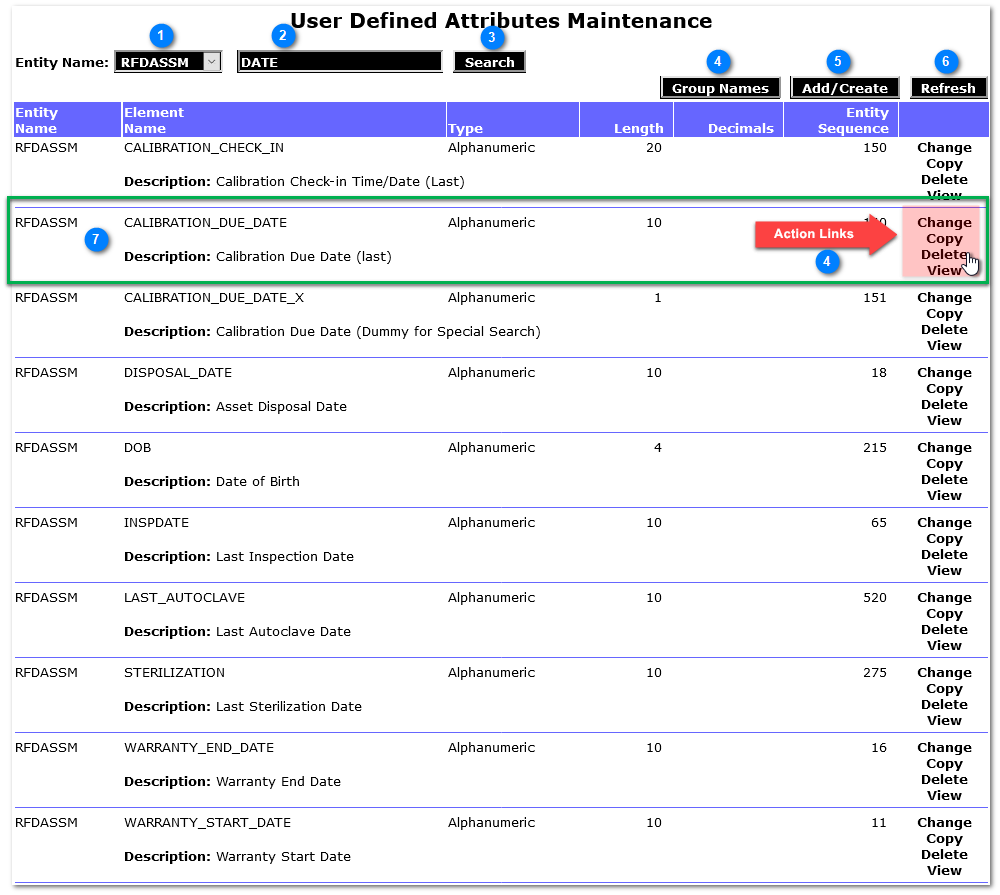View the CALIBRATION_DUE_DATE_X attribute
Screen dimensions: 1000x895
point(944,345)
